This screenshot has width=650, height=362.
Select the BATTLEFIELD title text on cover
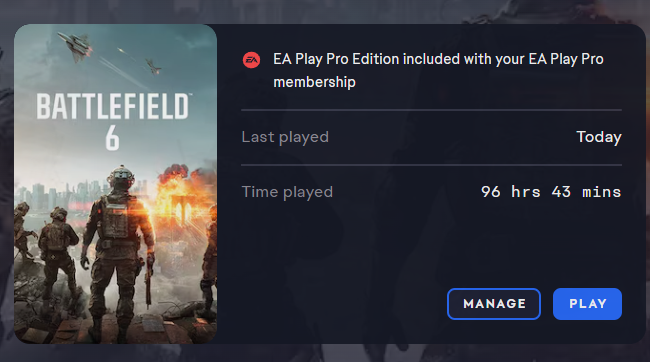pyautogui.click(x=114, y=107)
